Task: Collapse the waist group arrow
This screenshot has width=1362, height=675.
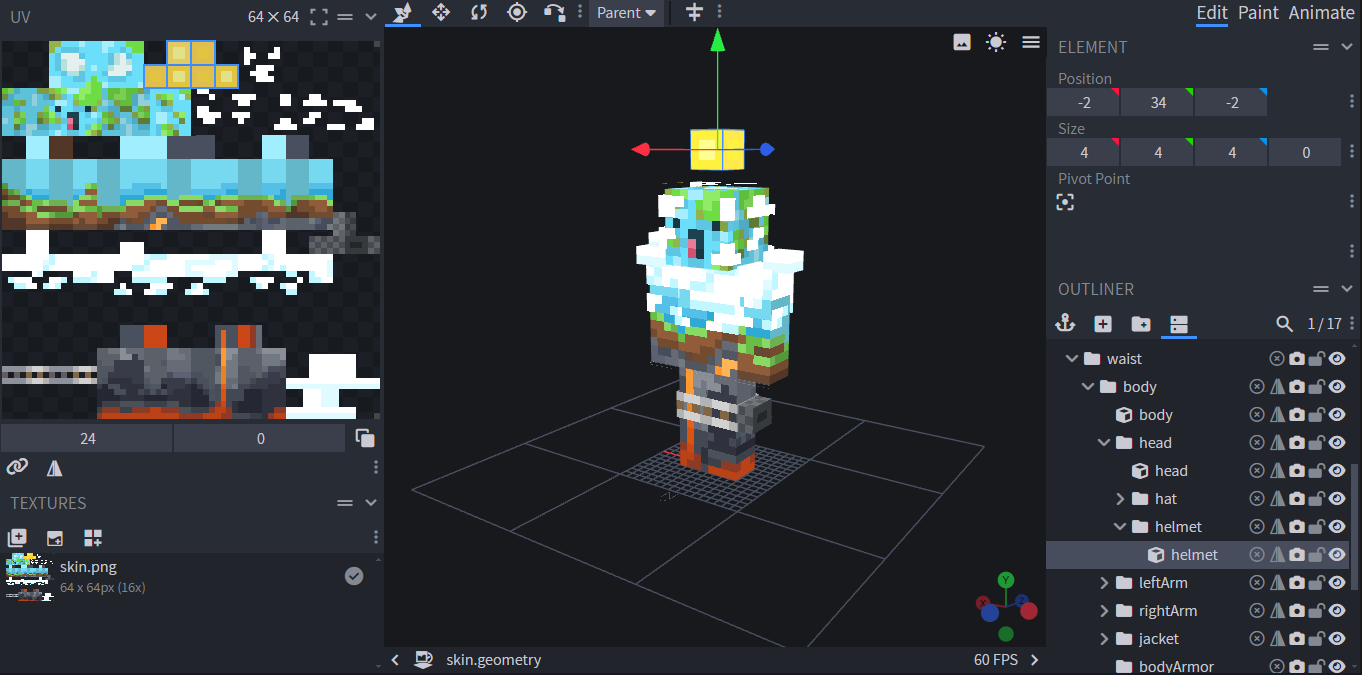Action: [x=1072, y=359]
